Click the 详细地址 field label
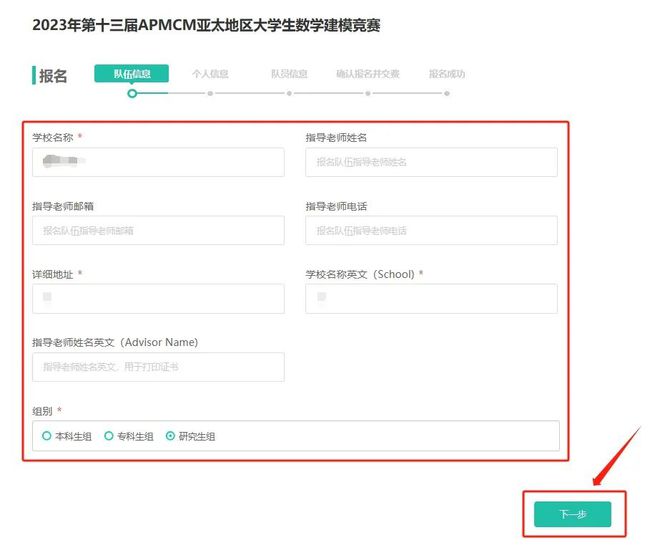This screenshot has height=548, width=660. [53, 274]
